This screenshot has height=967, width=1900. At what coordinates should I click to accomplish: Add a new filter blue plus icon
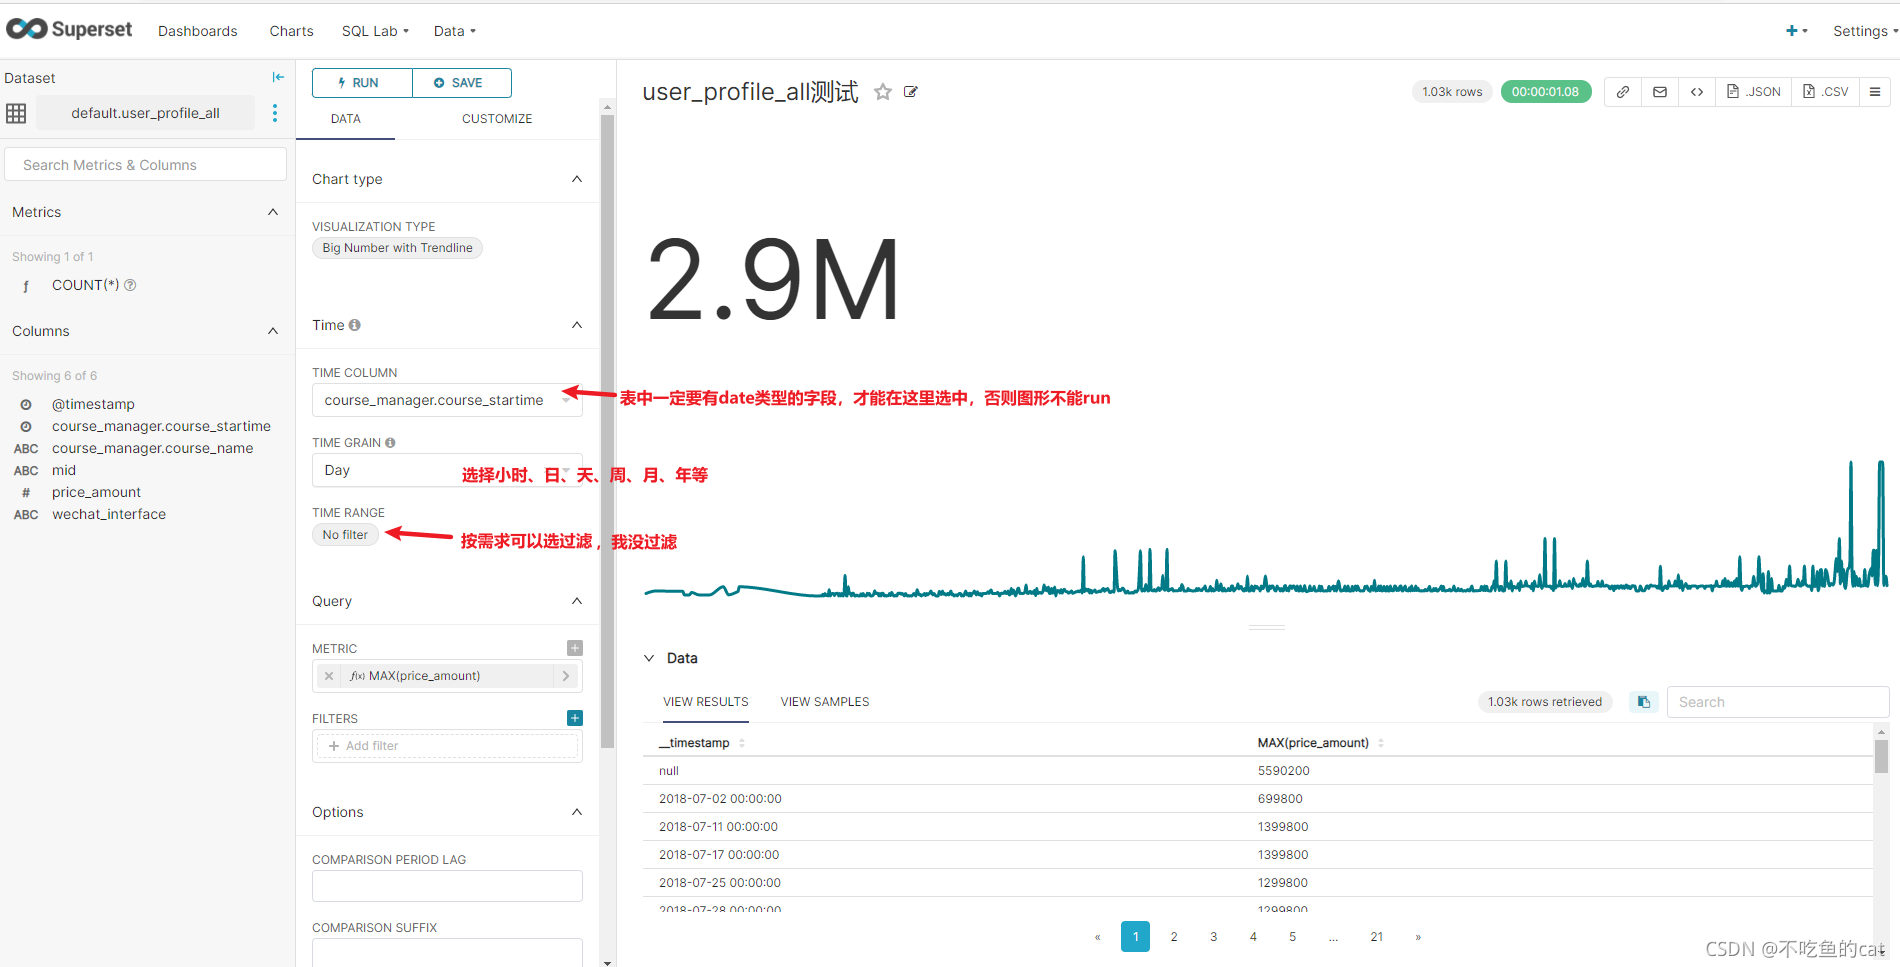pyautogui.click(x=575, y=718)
